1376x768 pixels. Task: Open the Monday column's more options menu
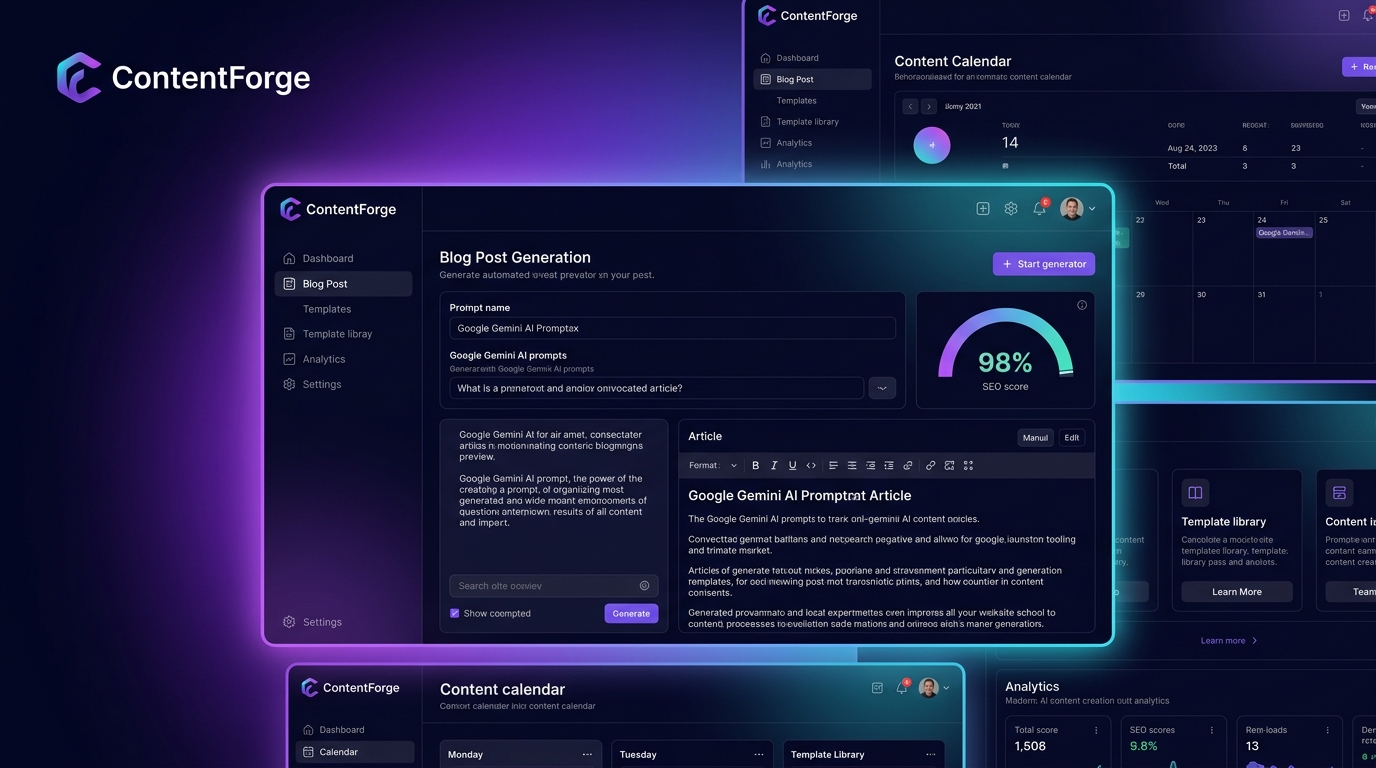tap(587, 755)
